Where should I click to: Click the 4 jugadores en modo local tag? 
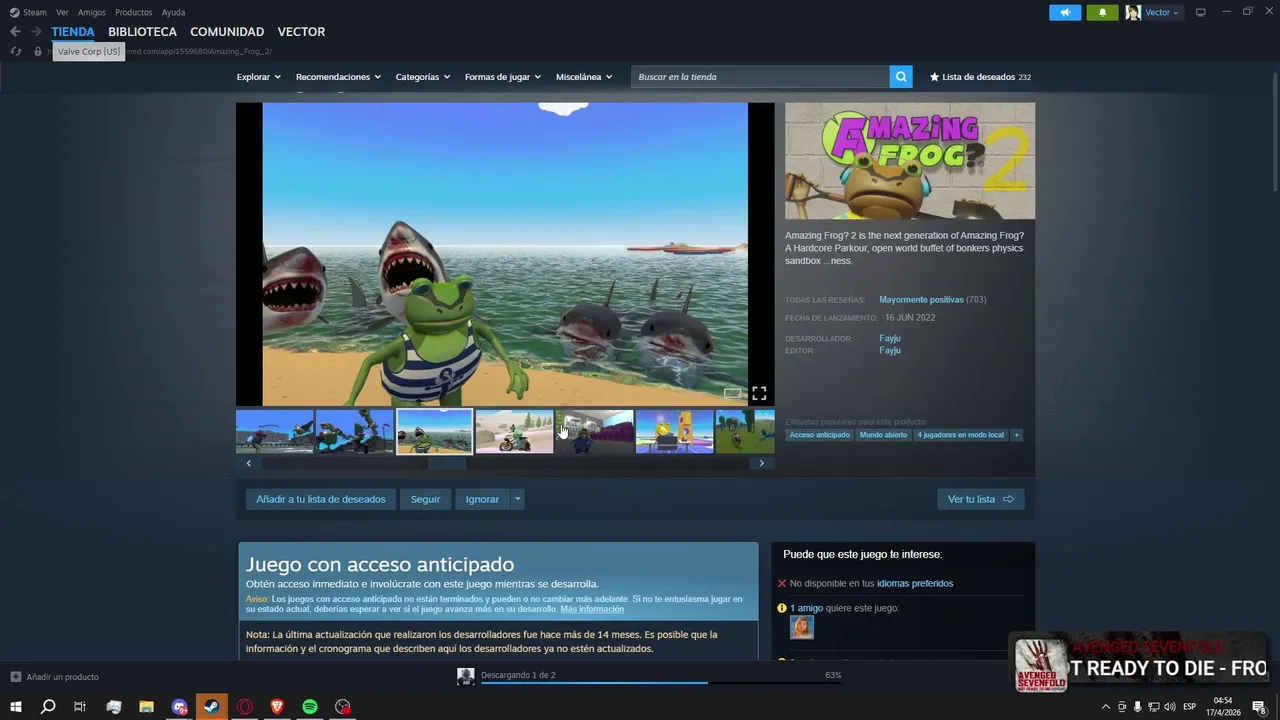click(x=961, y=435)
